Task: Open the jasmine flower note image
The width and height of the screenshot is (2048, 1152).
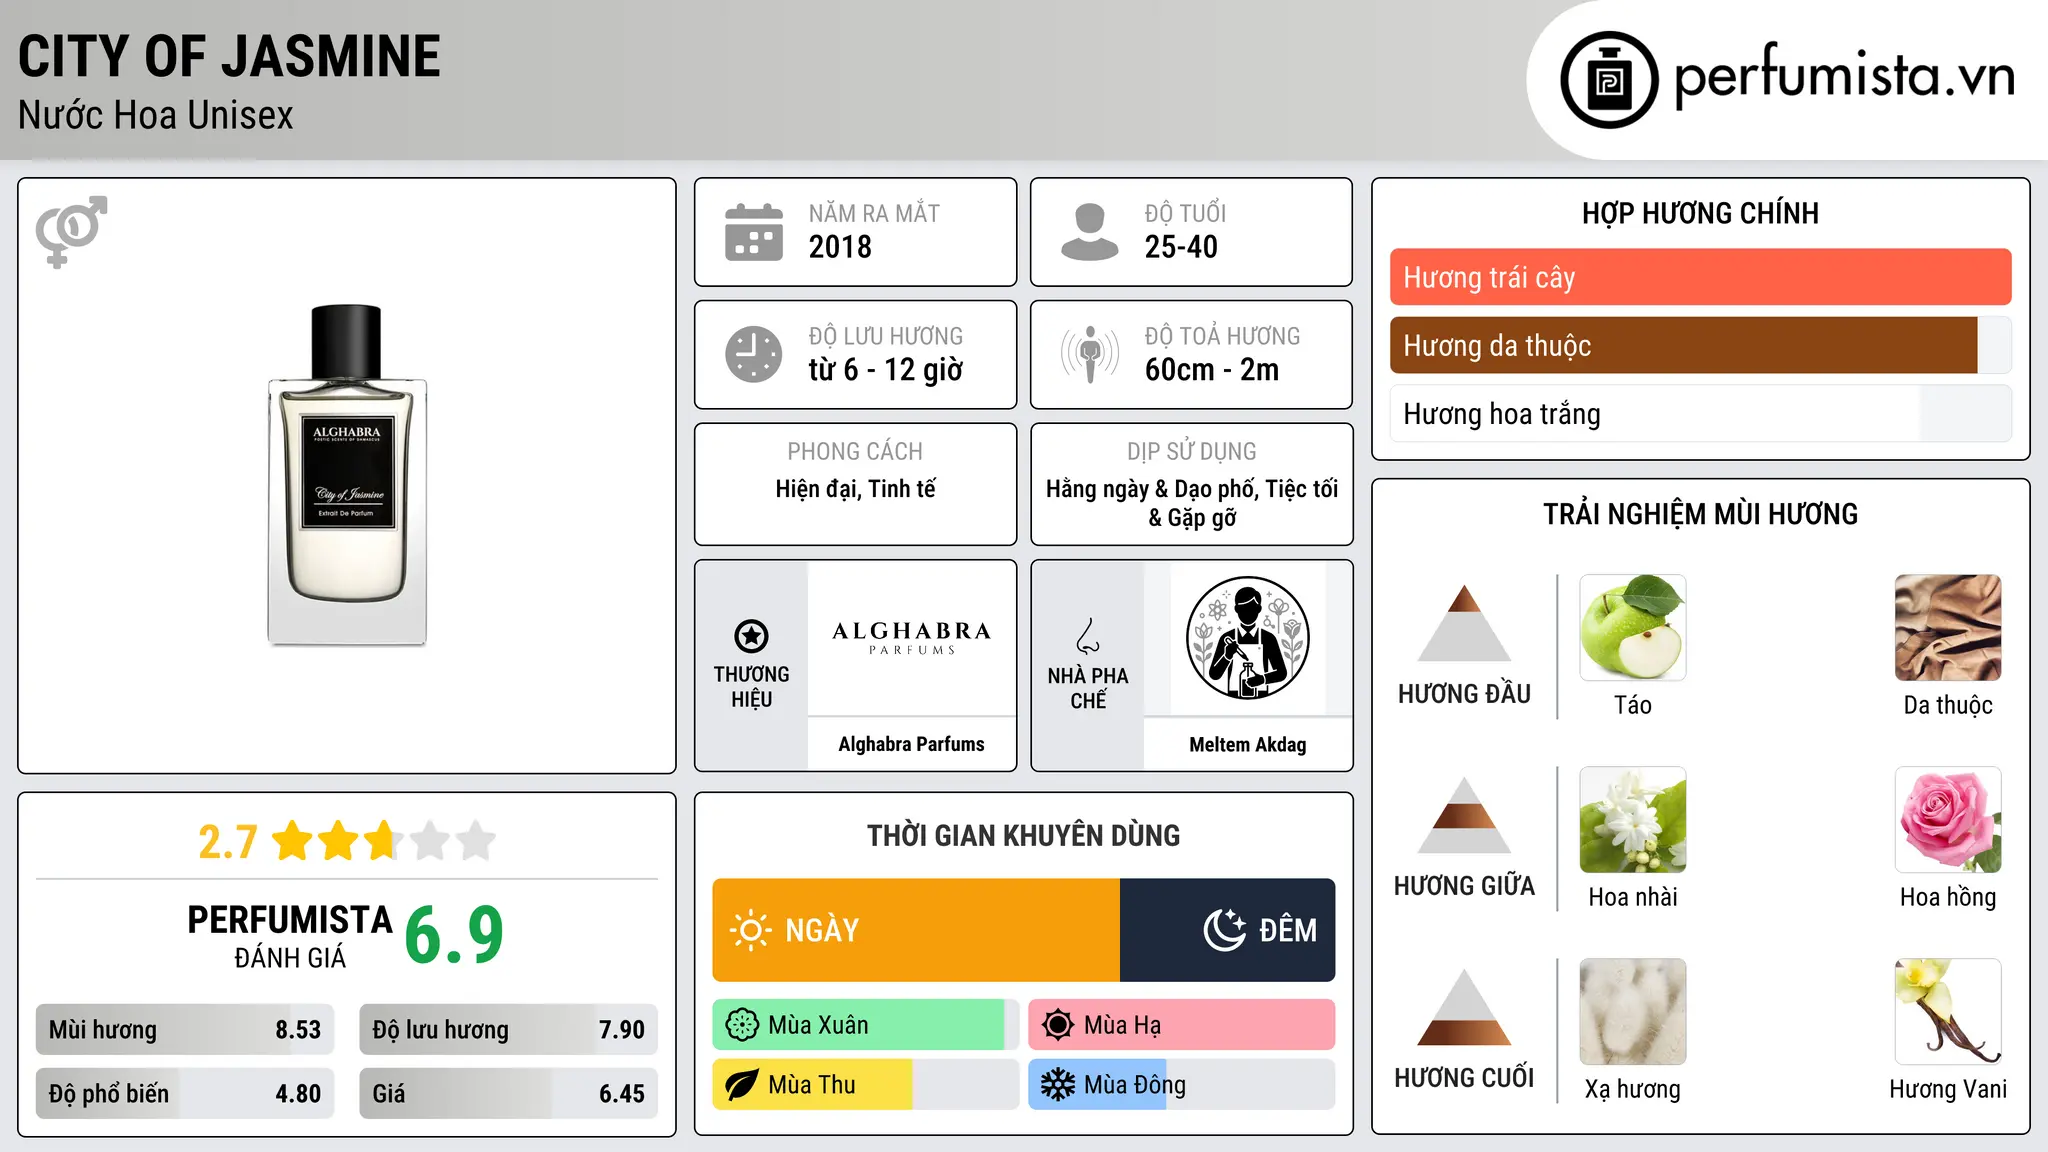Action: point(1633,819)
